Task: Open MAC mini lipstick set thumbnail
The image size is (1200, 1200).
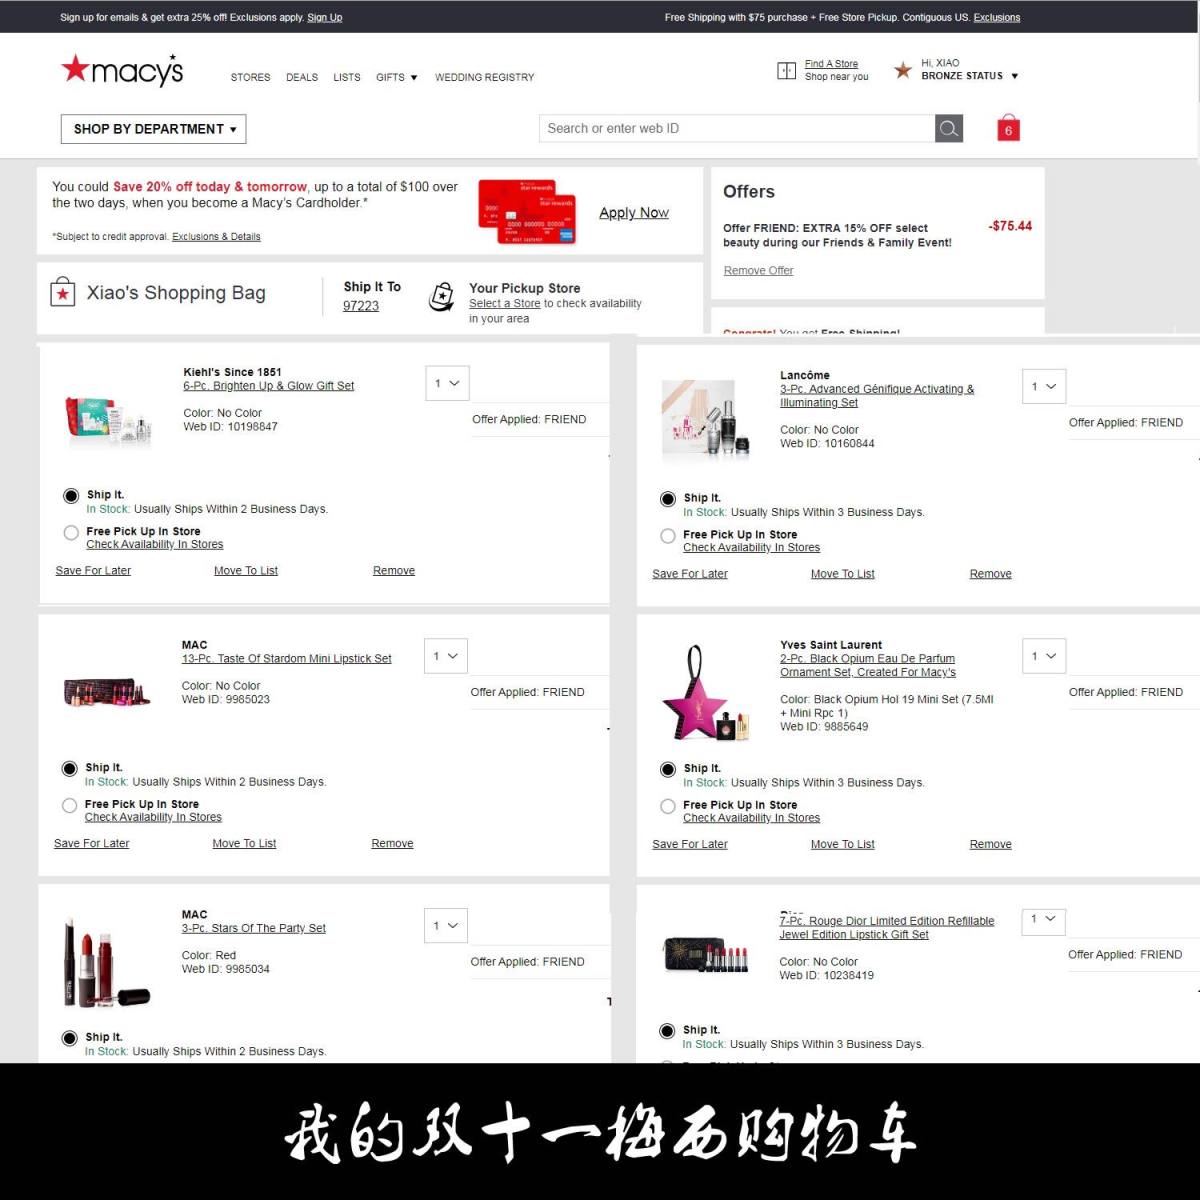Action: tap(107, 691)
